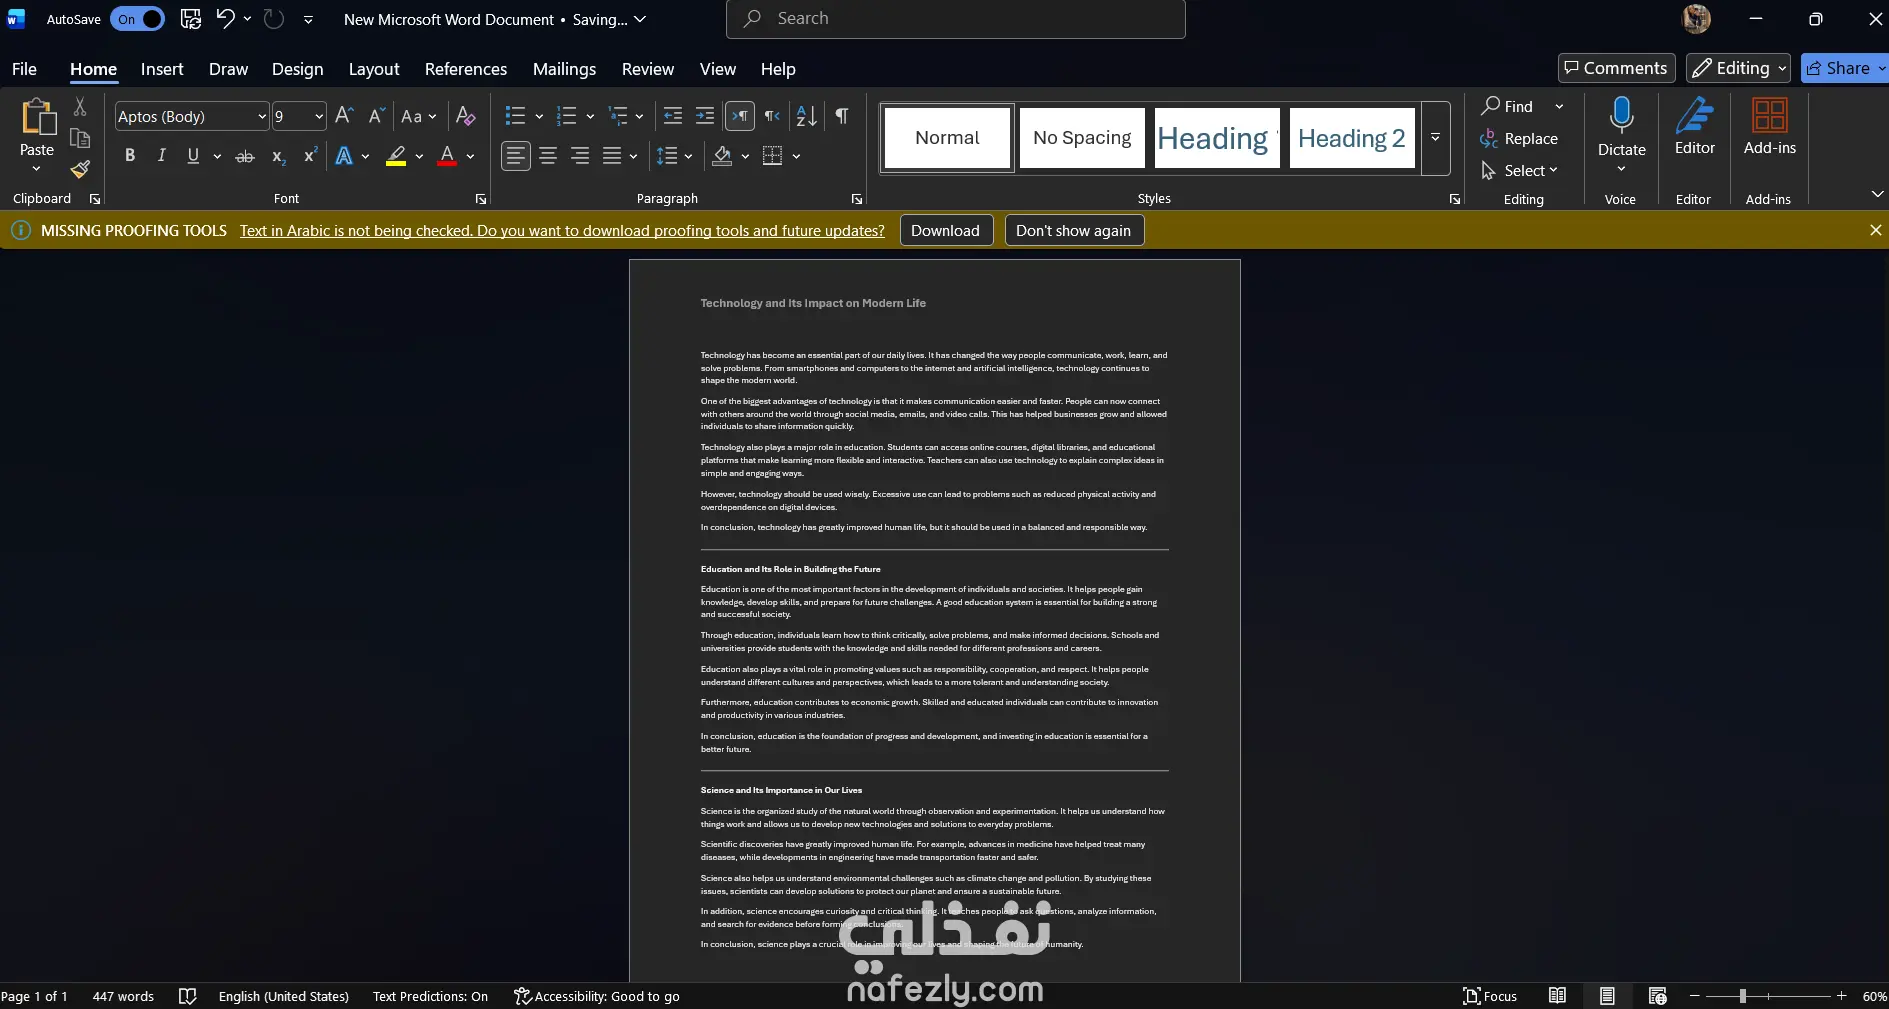Apply yellow text highlight color
Image resolution: width=1889 pixels, height=1009 pixels.
pyautogui.click(x=396, y=156)
